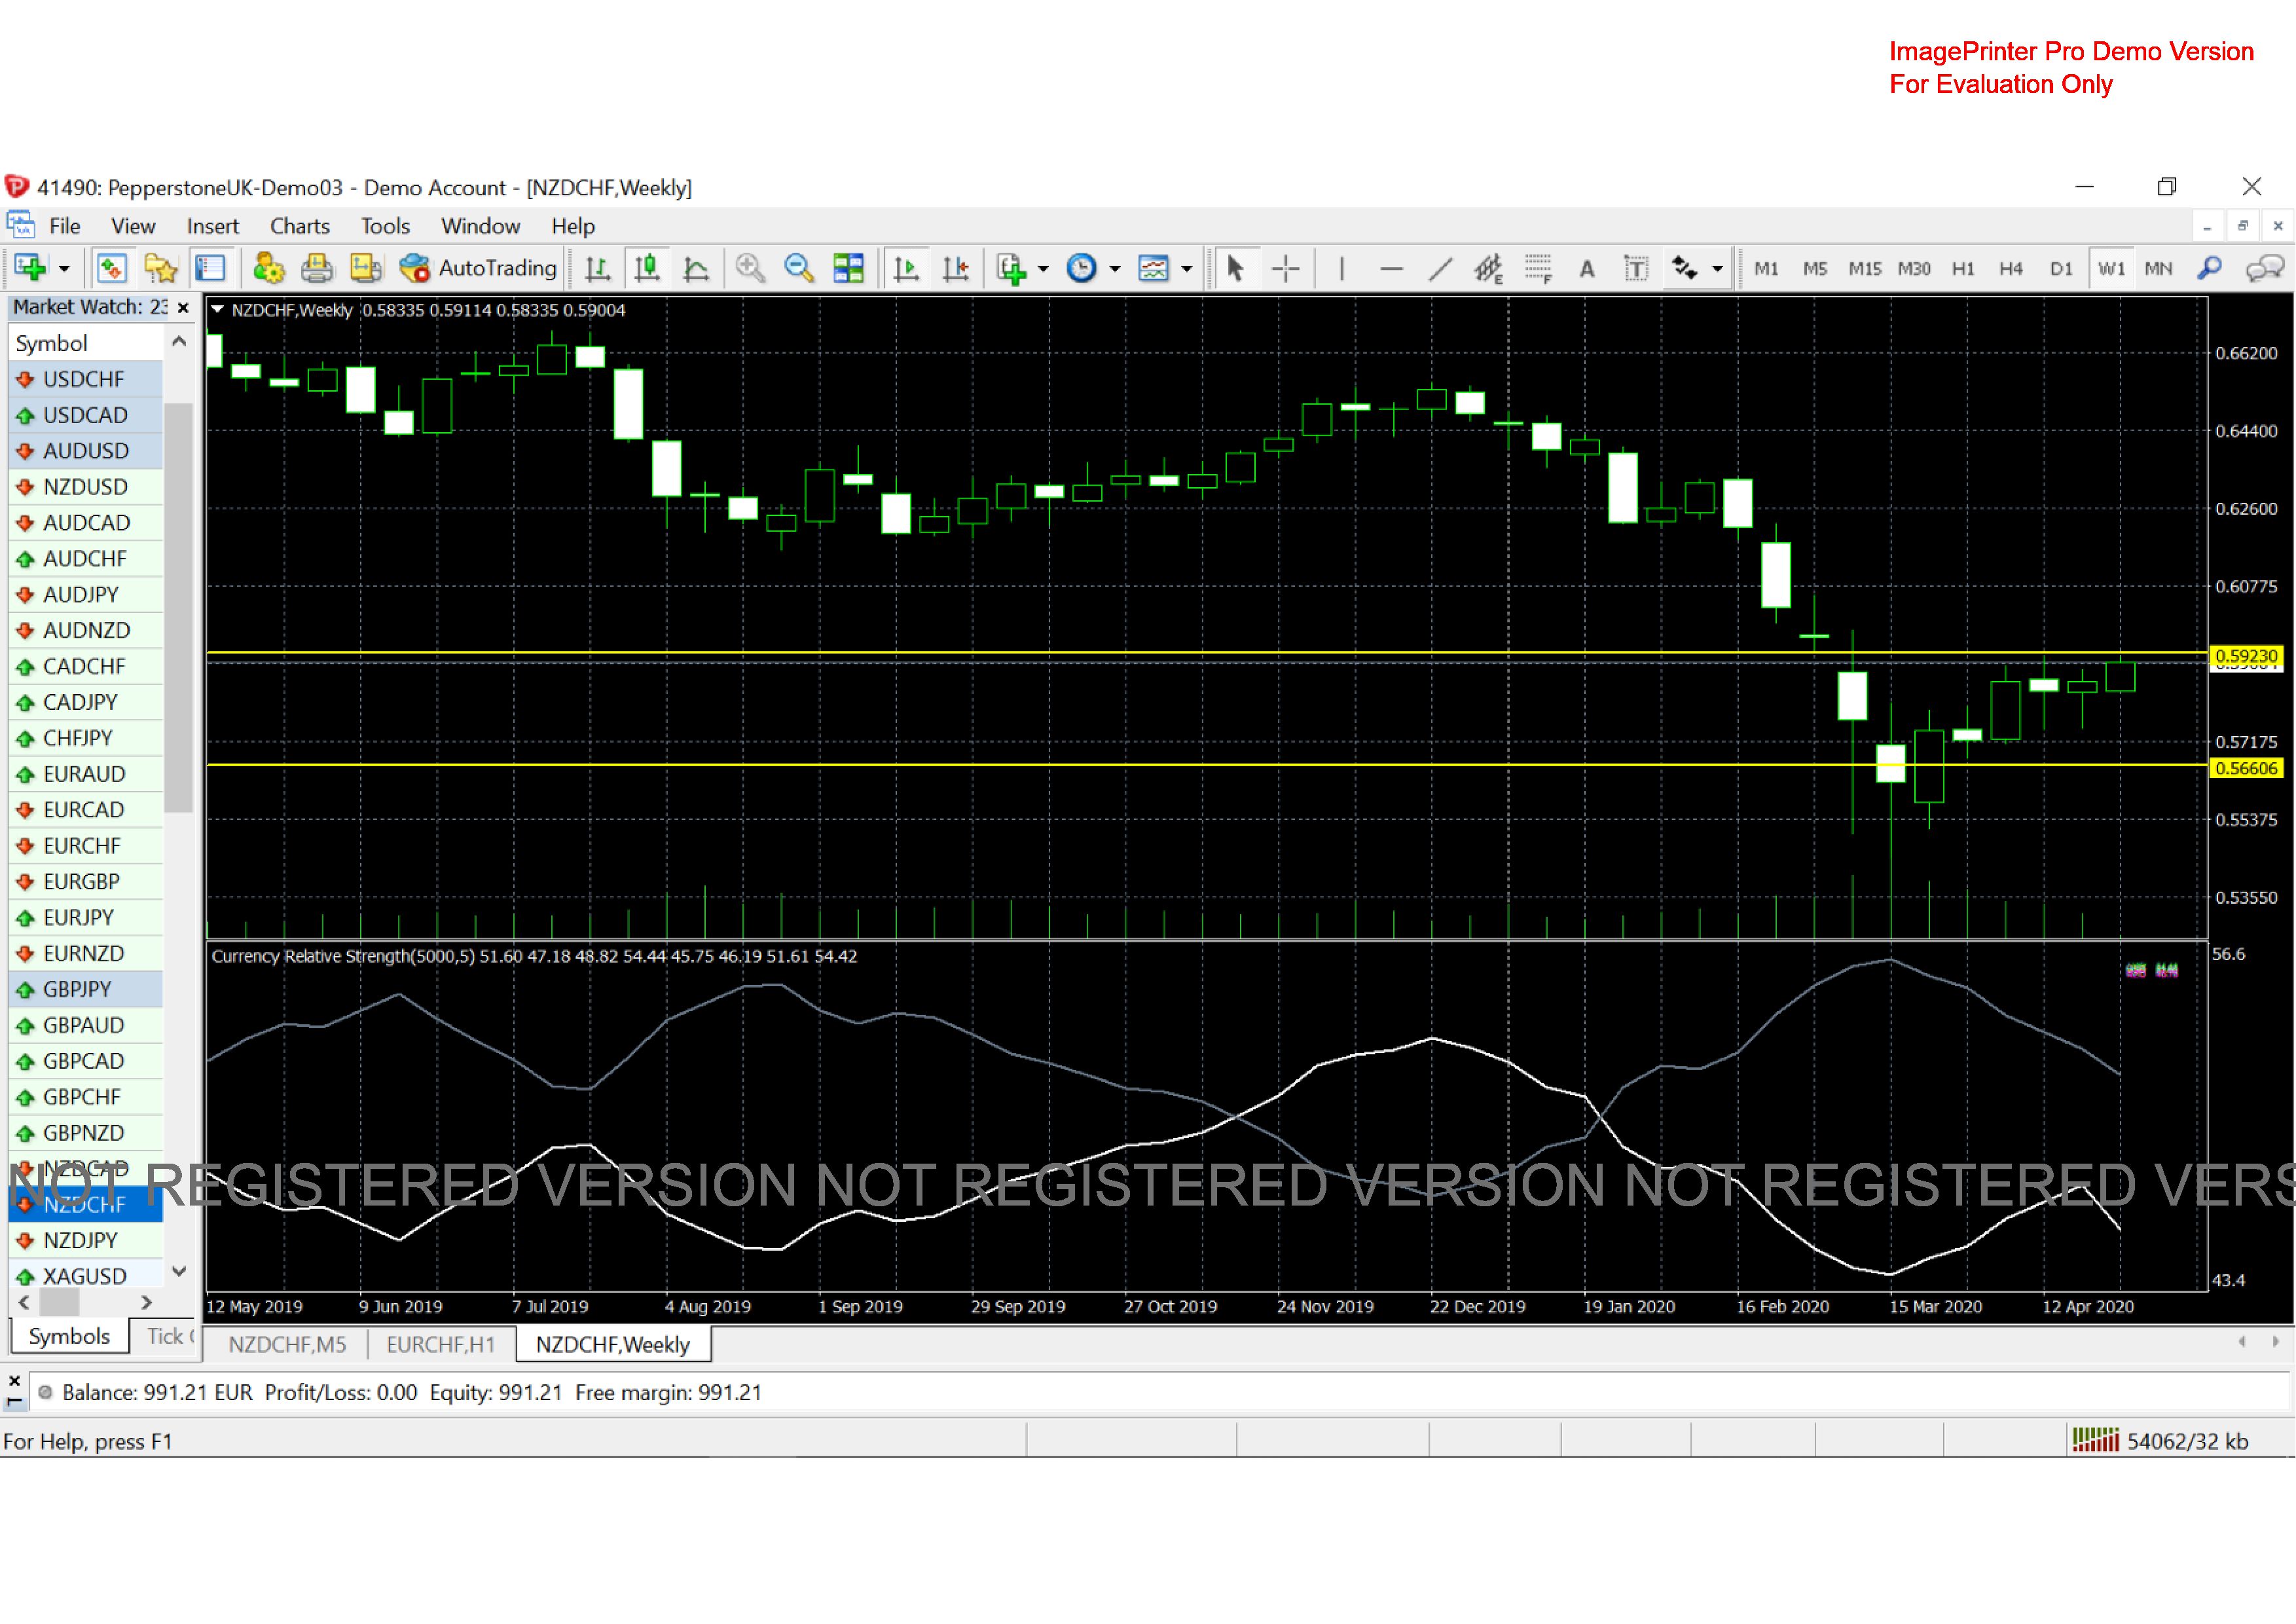This screenshot has width=2296, height=1624.
Task: Switch timeframe to M1
Action: coord(1767,268)
